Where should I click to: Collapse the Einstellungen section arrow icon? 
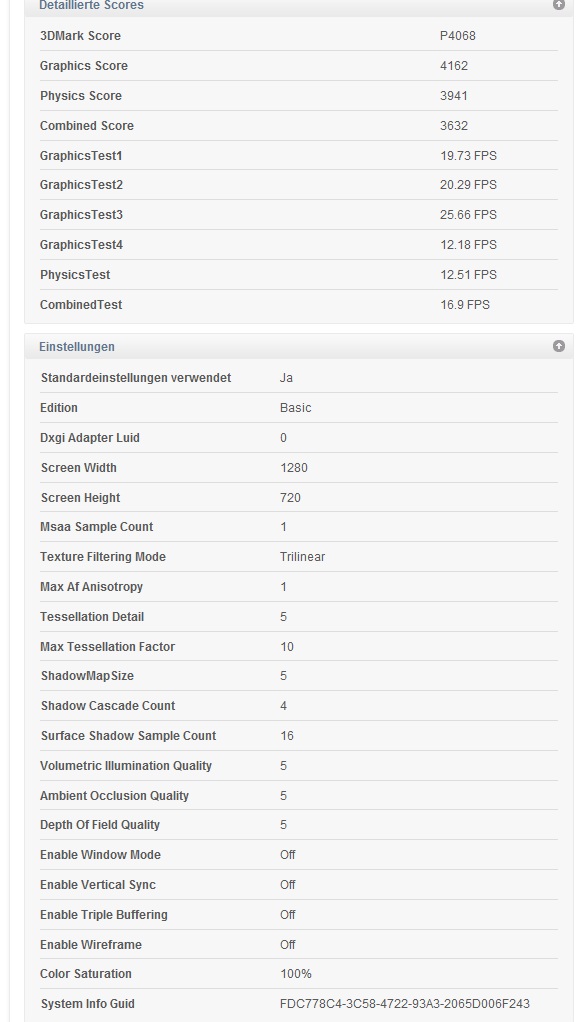pos(559,346)
